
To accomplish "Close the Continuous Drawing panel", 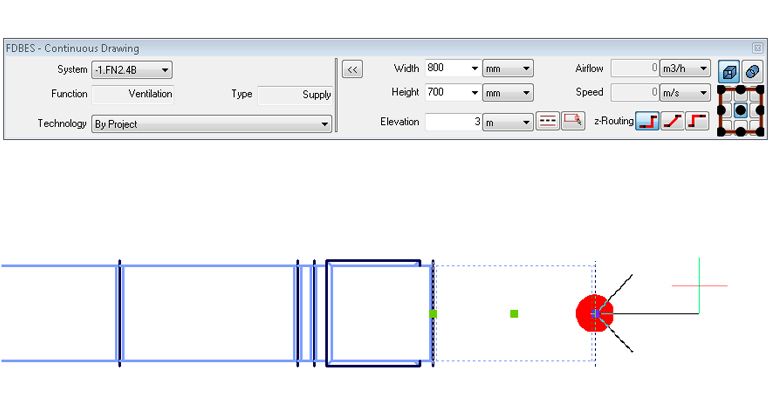I will click(757, 48).
